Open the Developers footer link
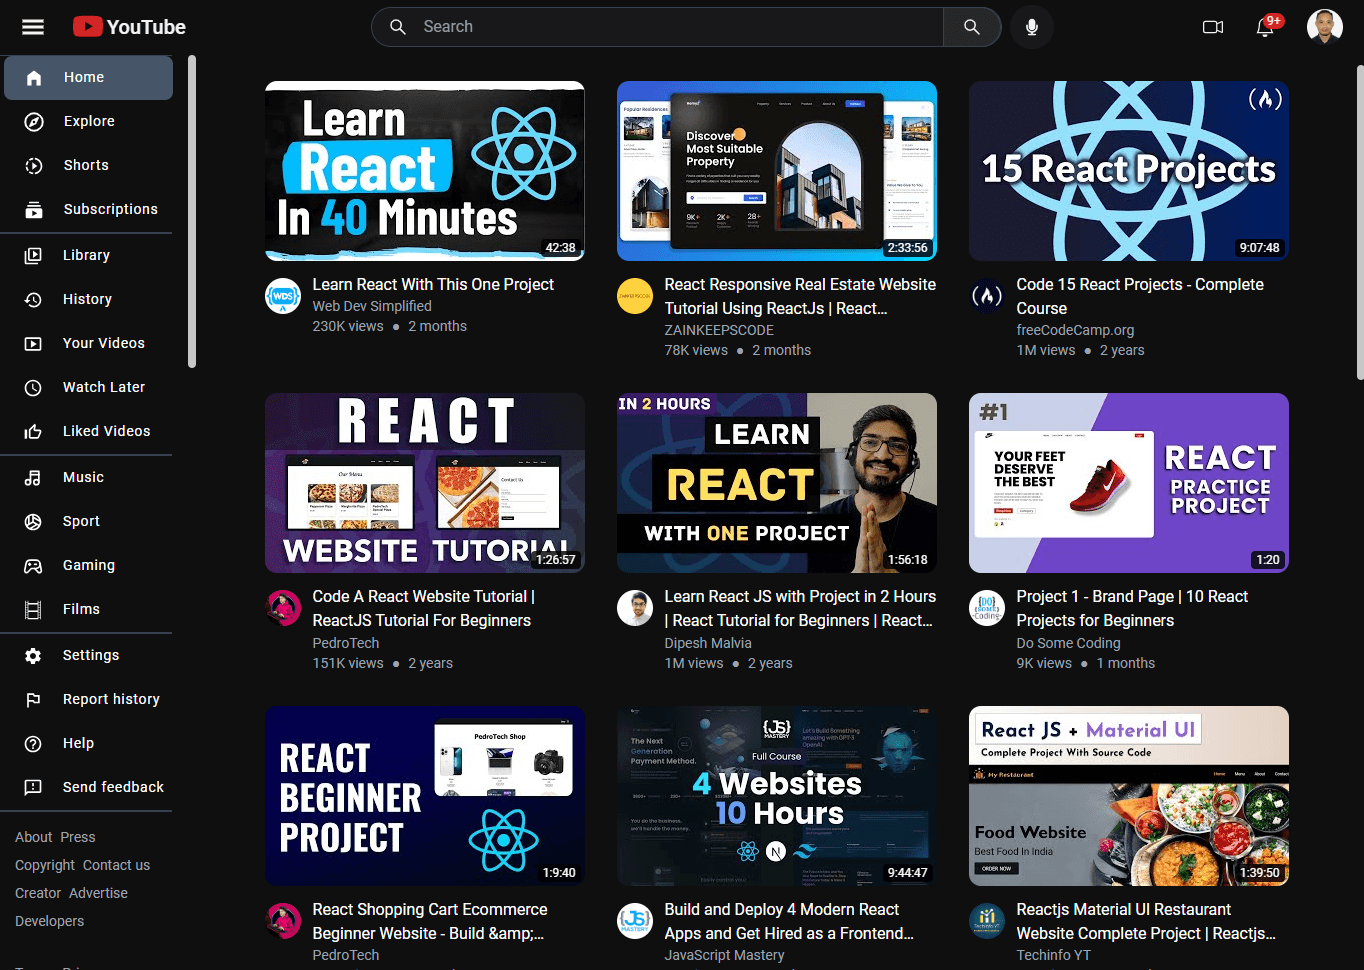Viewport: 1364px width, 970px height. (x=50, y=921)
